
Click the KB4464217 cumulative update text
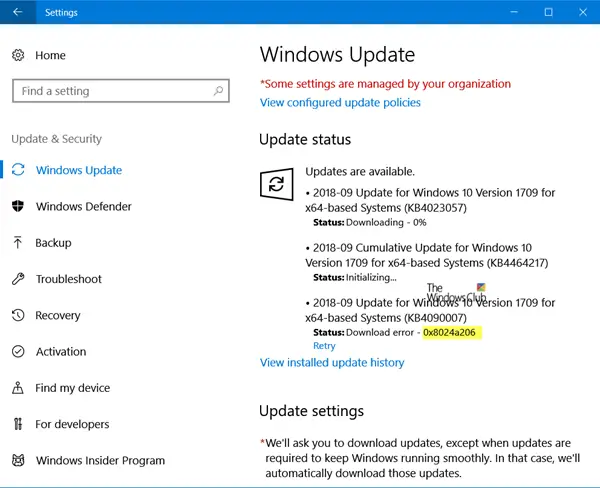pyautogui.click(x=427, y=255)
